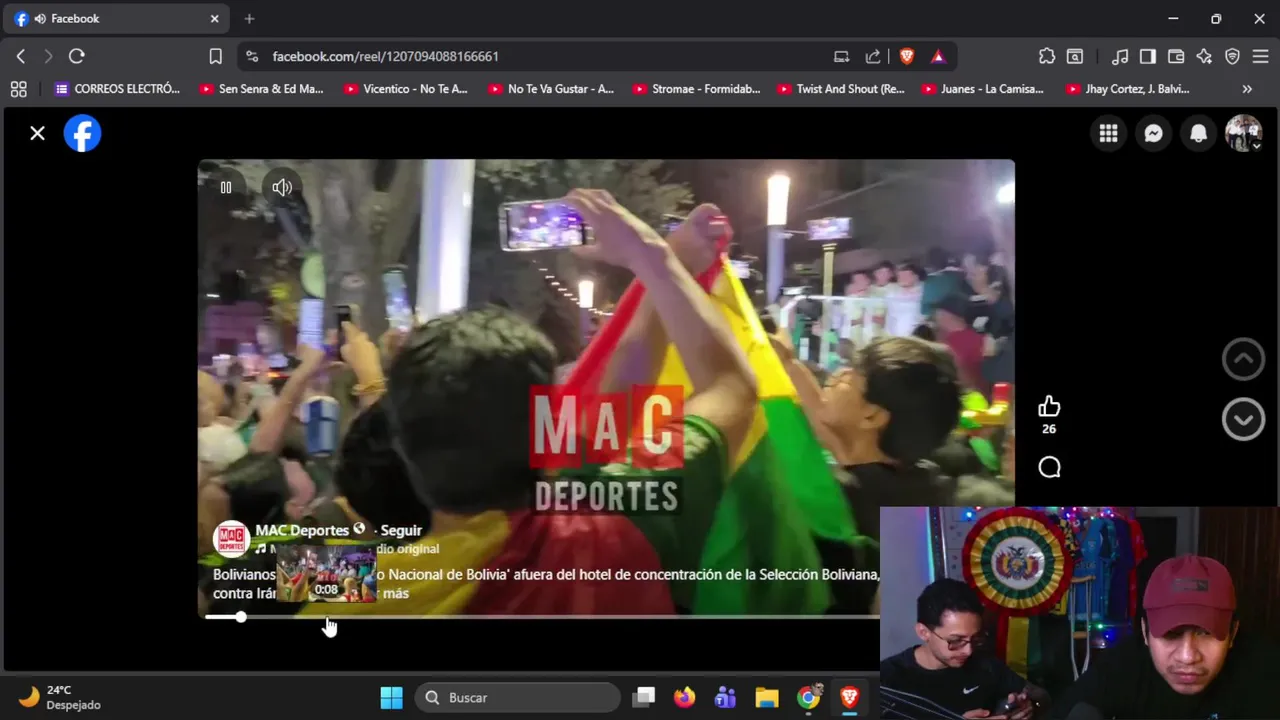Click Seguir to follow MAC Deportes

401,530
